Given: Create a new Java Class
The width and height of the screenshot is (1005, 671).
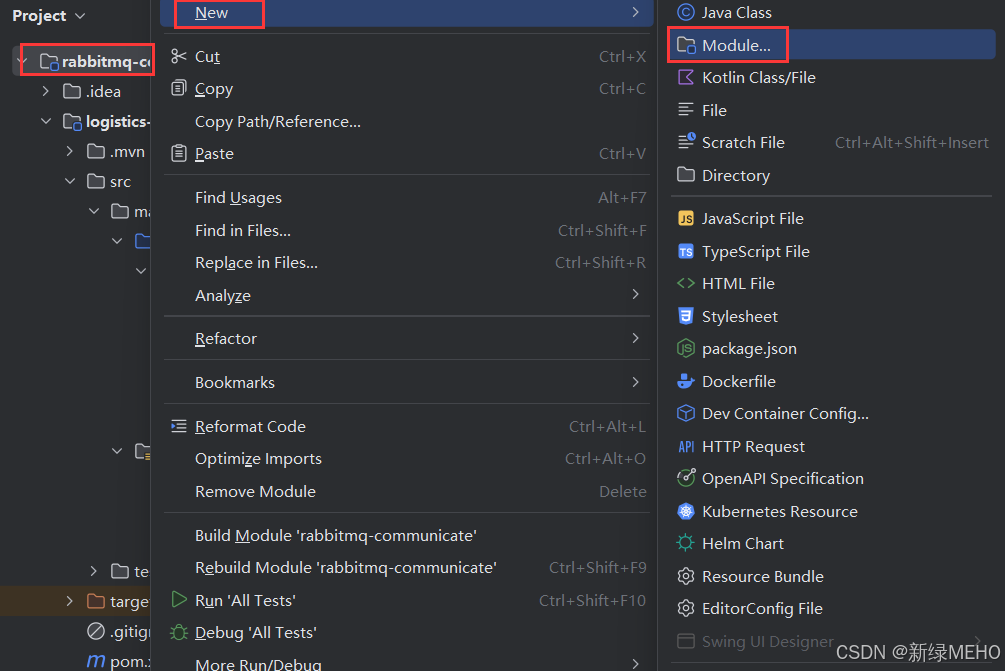Looking at the screenshot, I should pyautogui.click(x=745, y=12).
